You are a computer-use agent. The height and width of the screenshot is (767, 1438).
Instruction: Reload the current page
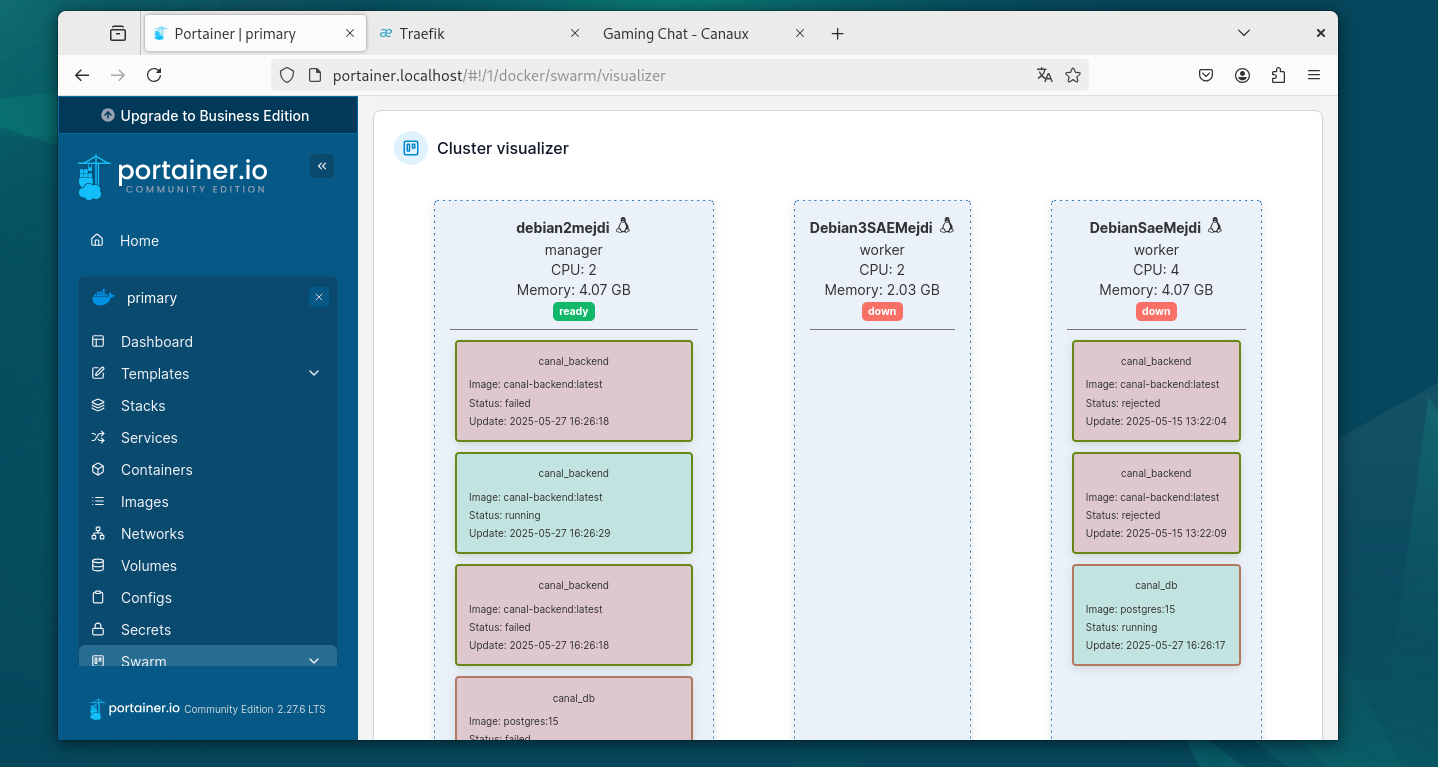(x=154, y=75)
